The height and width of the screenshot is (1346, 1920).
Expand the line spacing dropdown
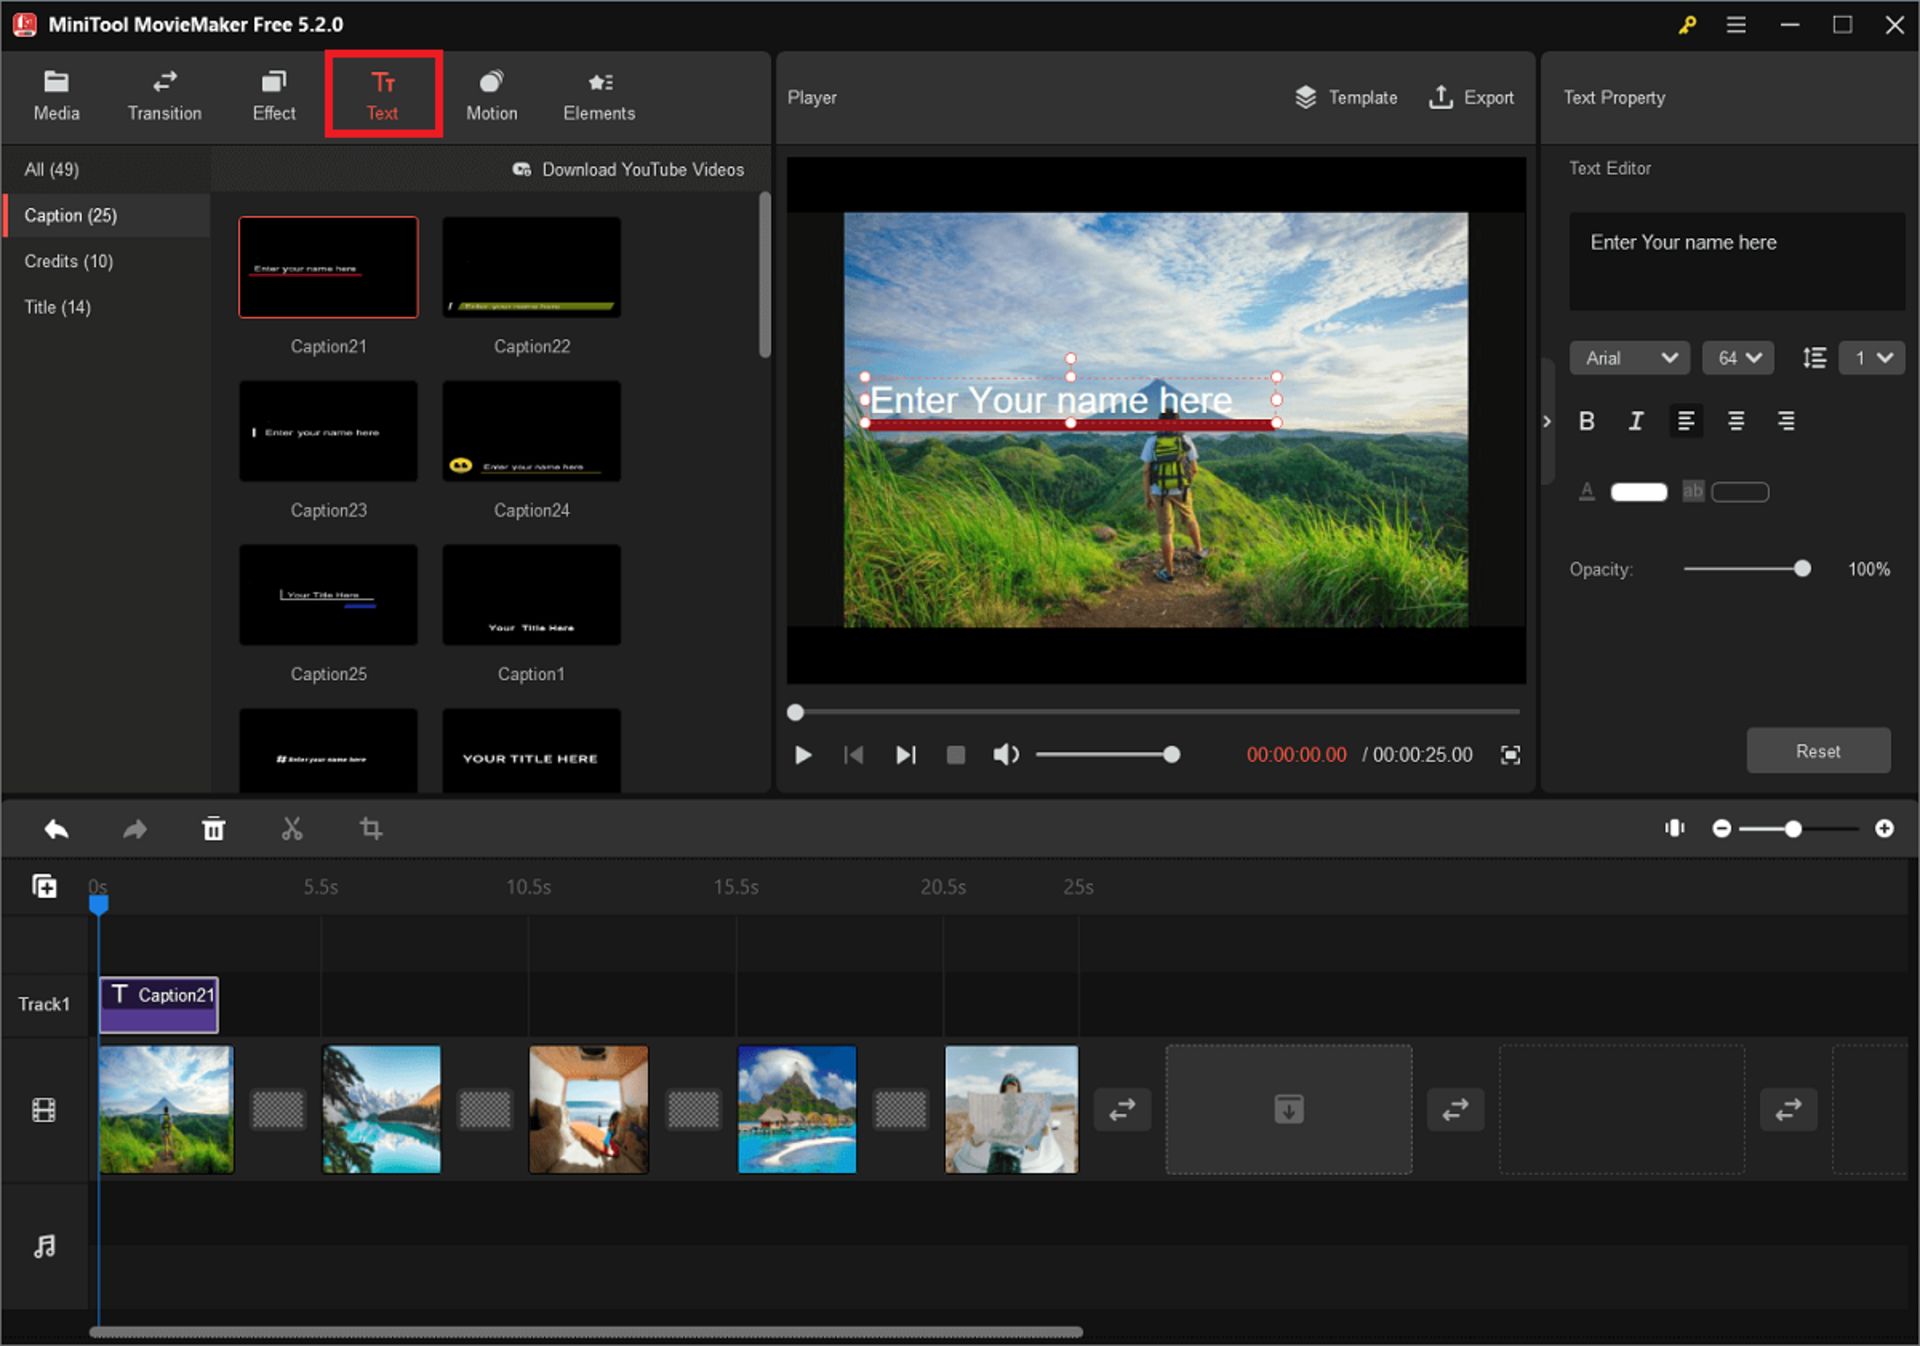(1873, 357)
